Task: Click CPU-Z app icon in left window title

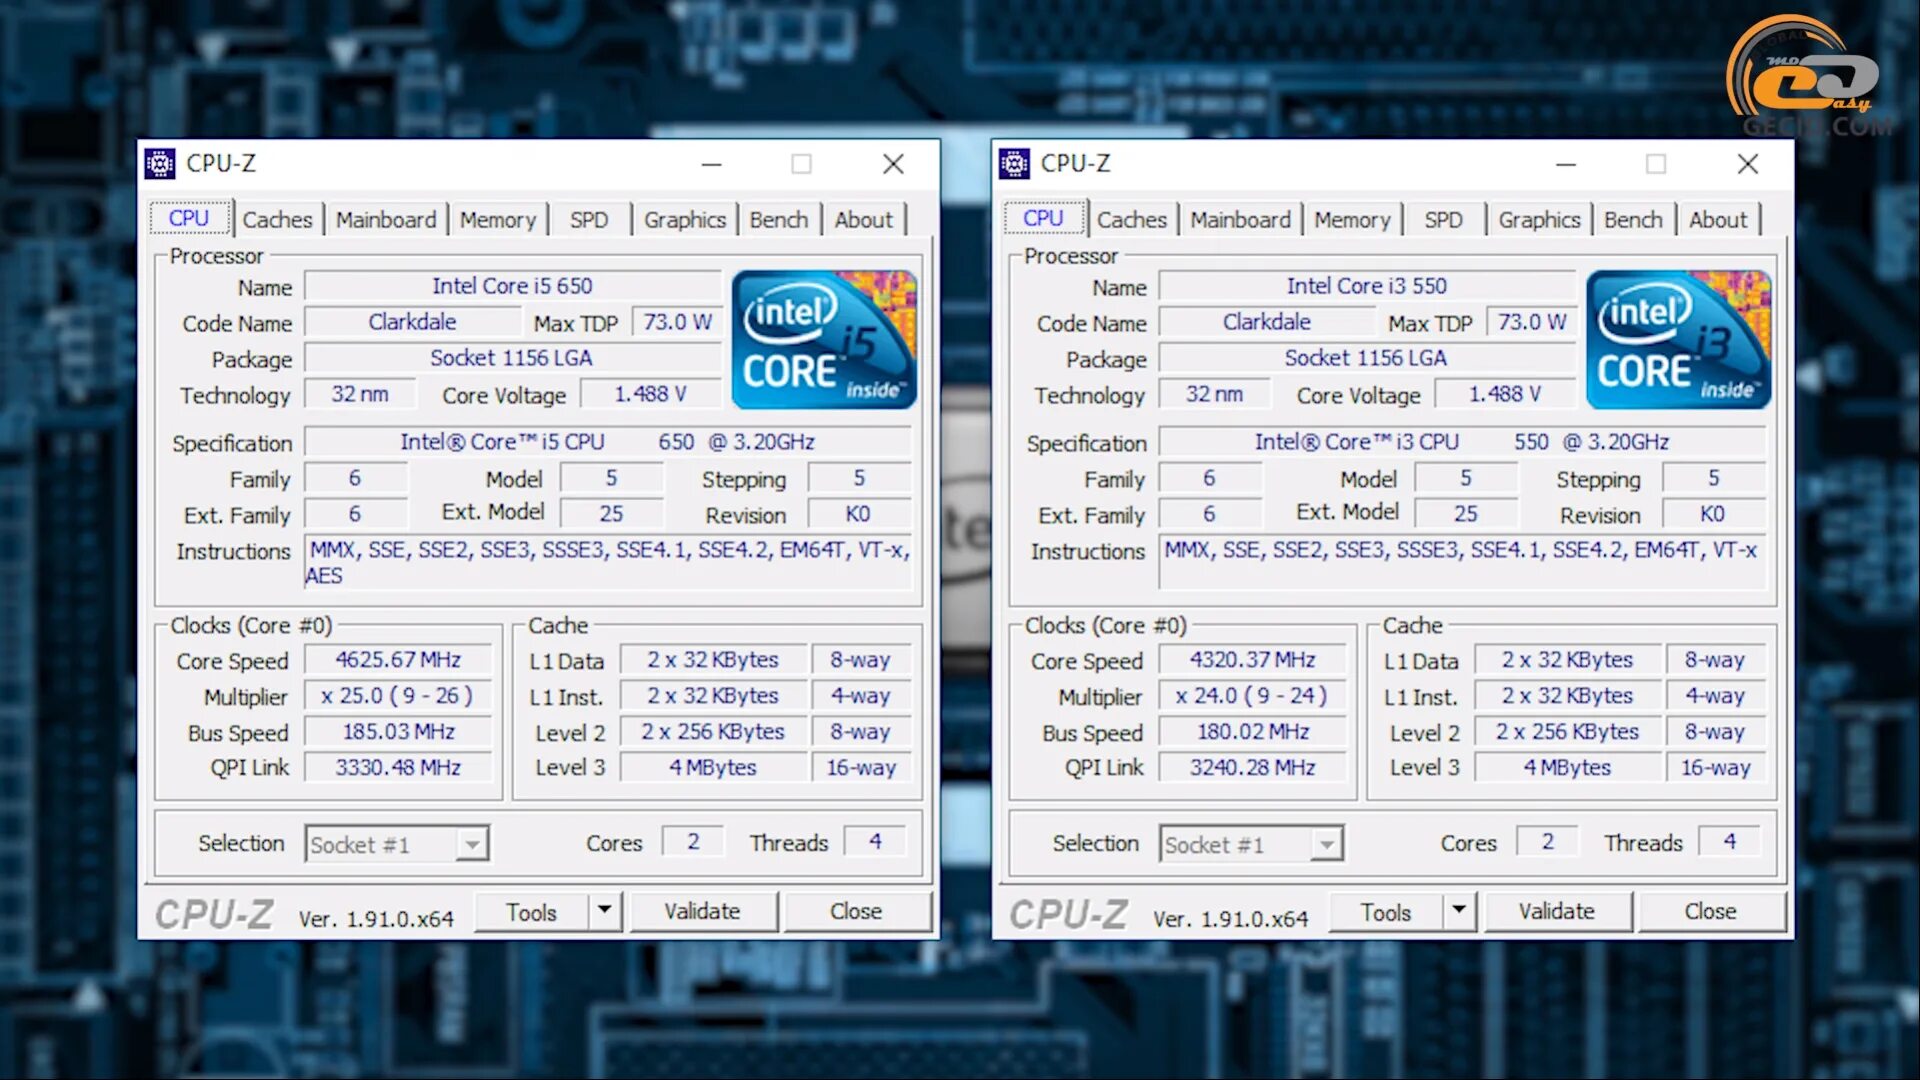Action: [160, 163]
